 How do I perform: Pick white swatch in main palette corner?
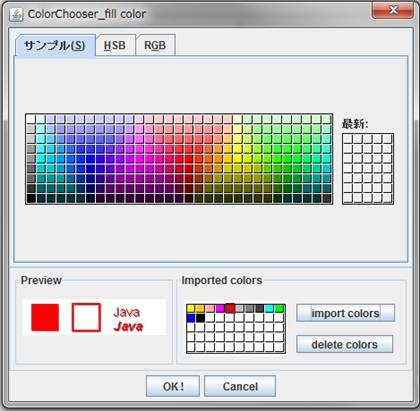click(x=31, y=119)
